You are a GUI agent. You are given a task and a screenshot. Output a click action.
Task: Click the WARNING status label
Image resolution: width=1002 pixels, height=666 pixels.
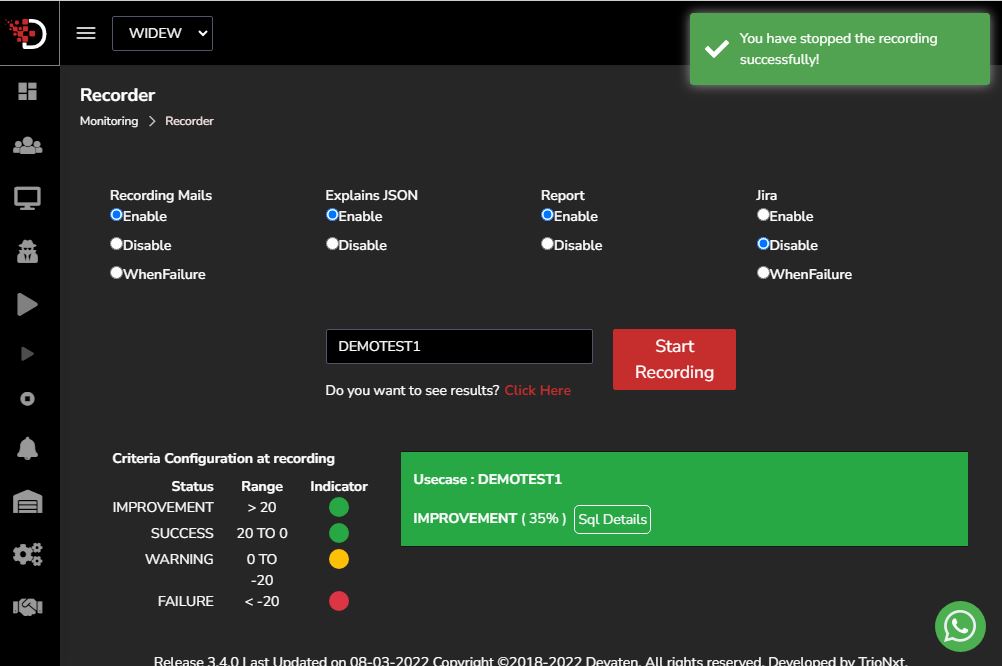pyautogui.click(x=179, y=559)
